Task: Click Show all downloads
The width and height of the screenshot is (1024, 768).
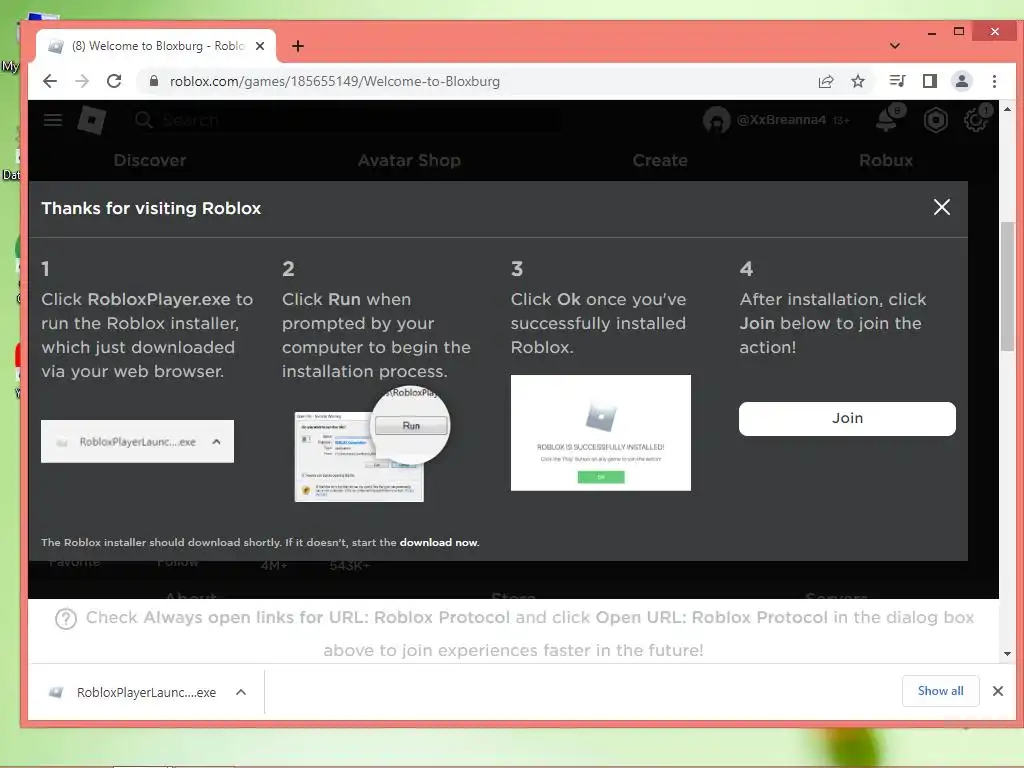Action: 940,691
